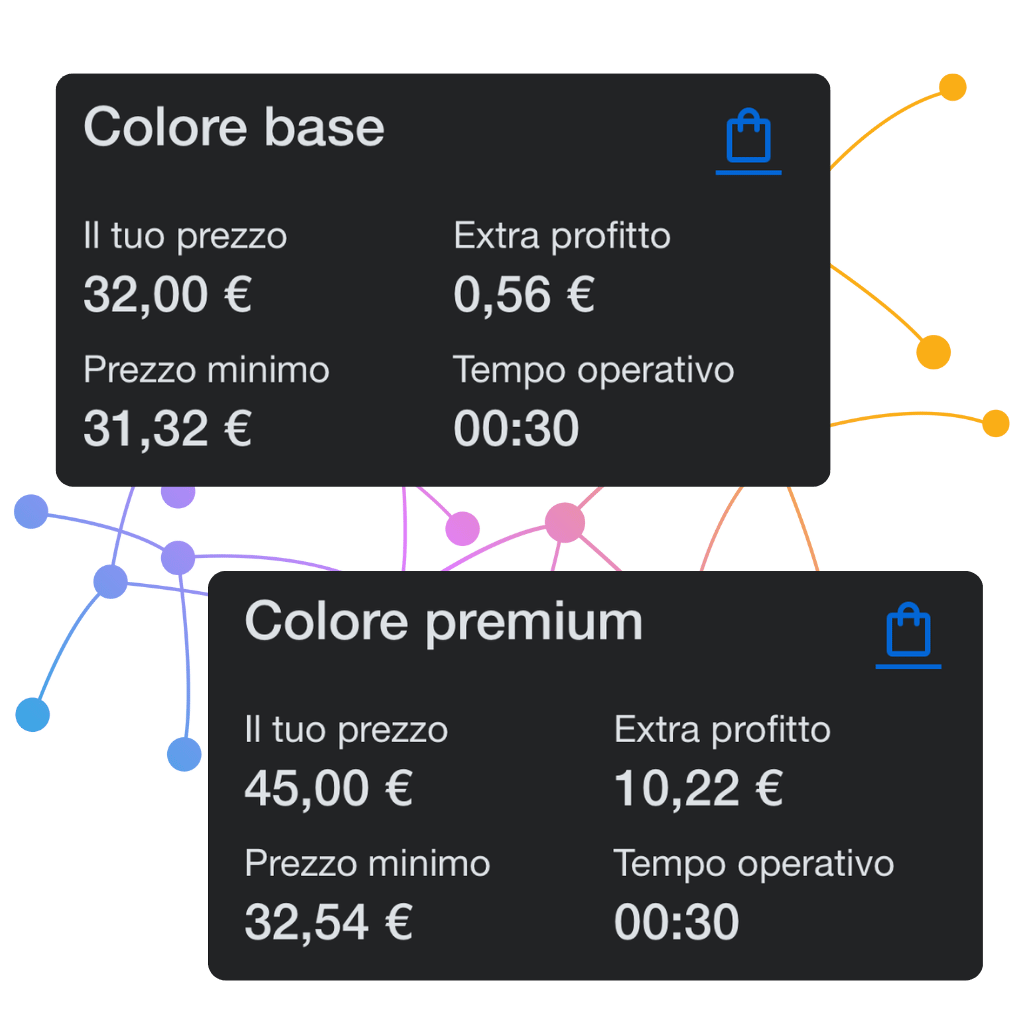The image size is (1024, 1024).
Task: Click the 10,22 € extra profit value
Action: pyautogui.click(x=698, y=789)
